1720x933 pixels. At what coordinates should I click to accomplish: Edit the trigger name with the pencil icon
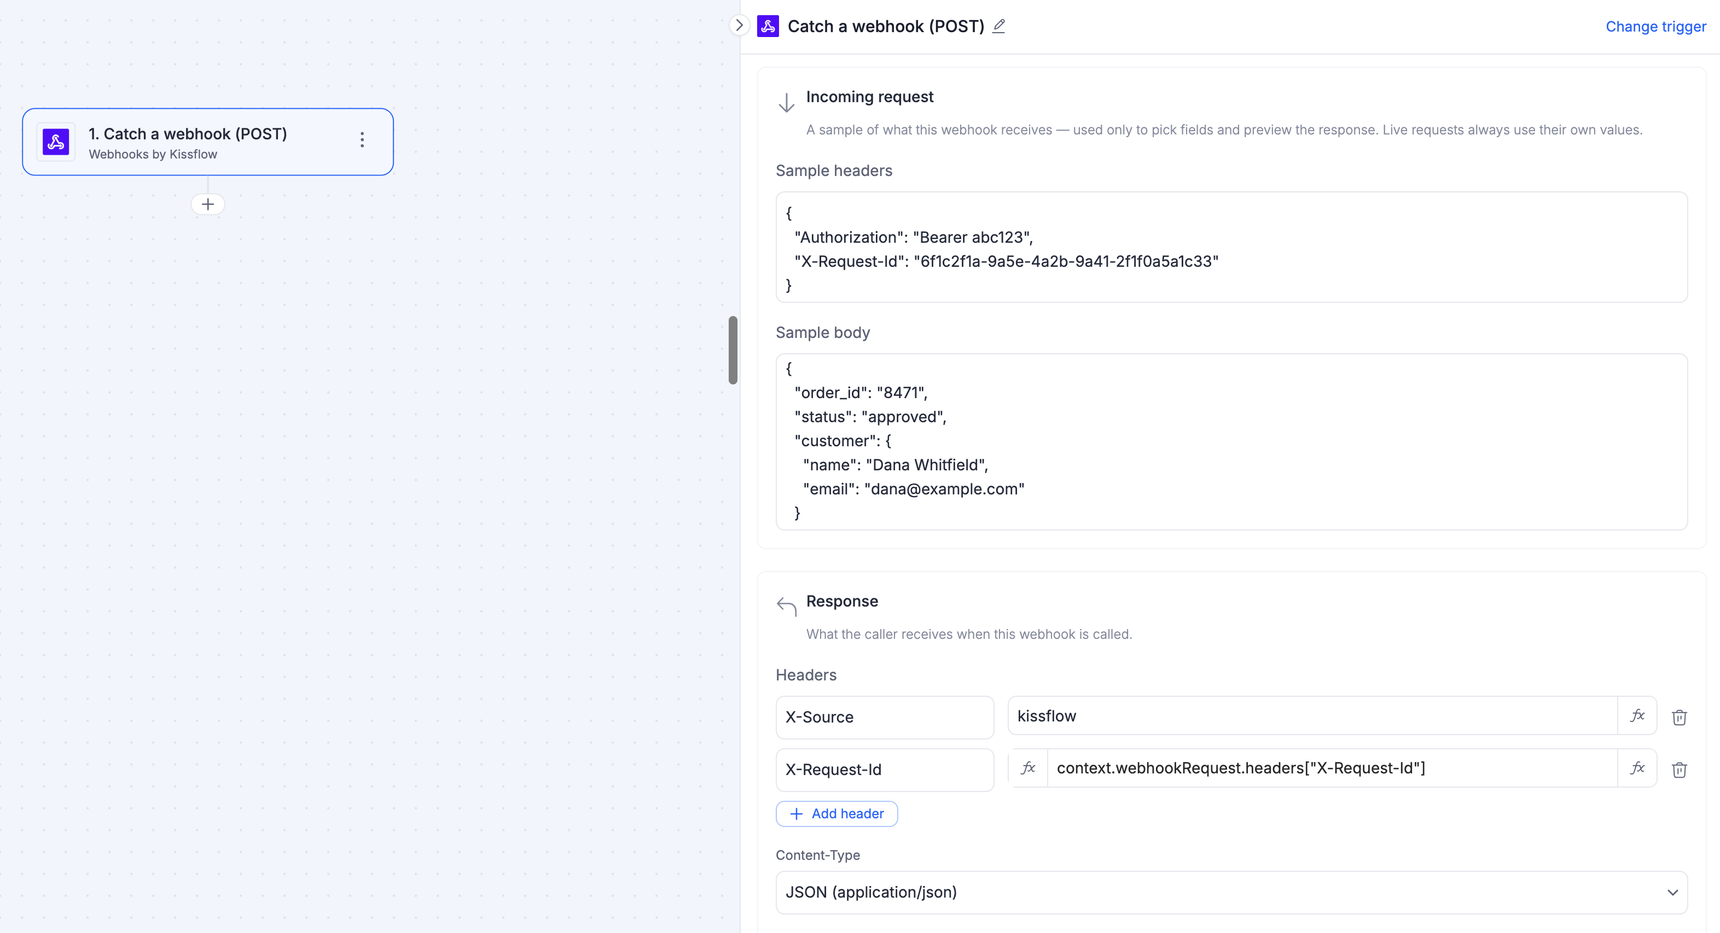point(999,26)
